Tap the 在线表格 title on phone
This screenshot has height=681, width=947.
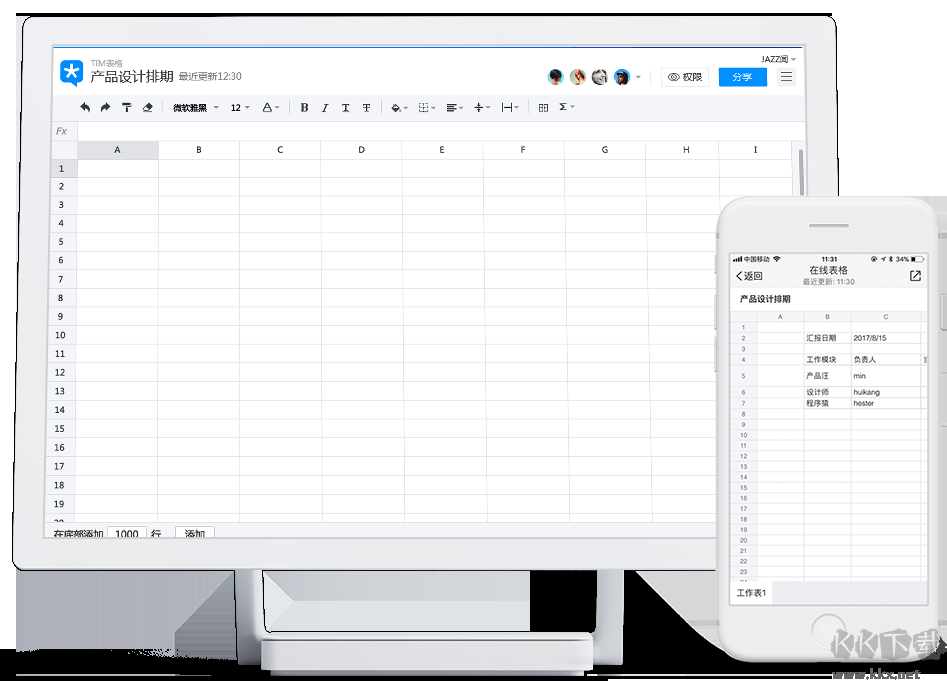click(x=829, y=270)
